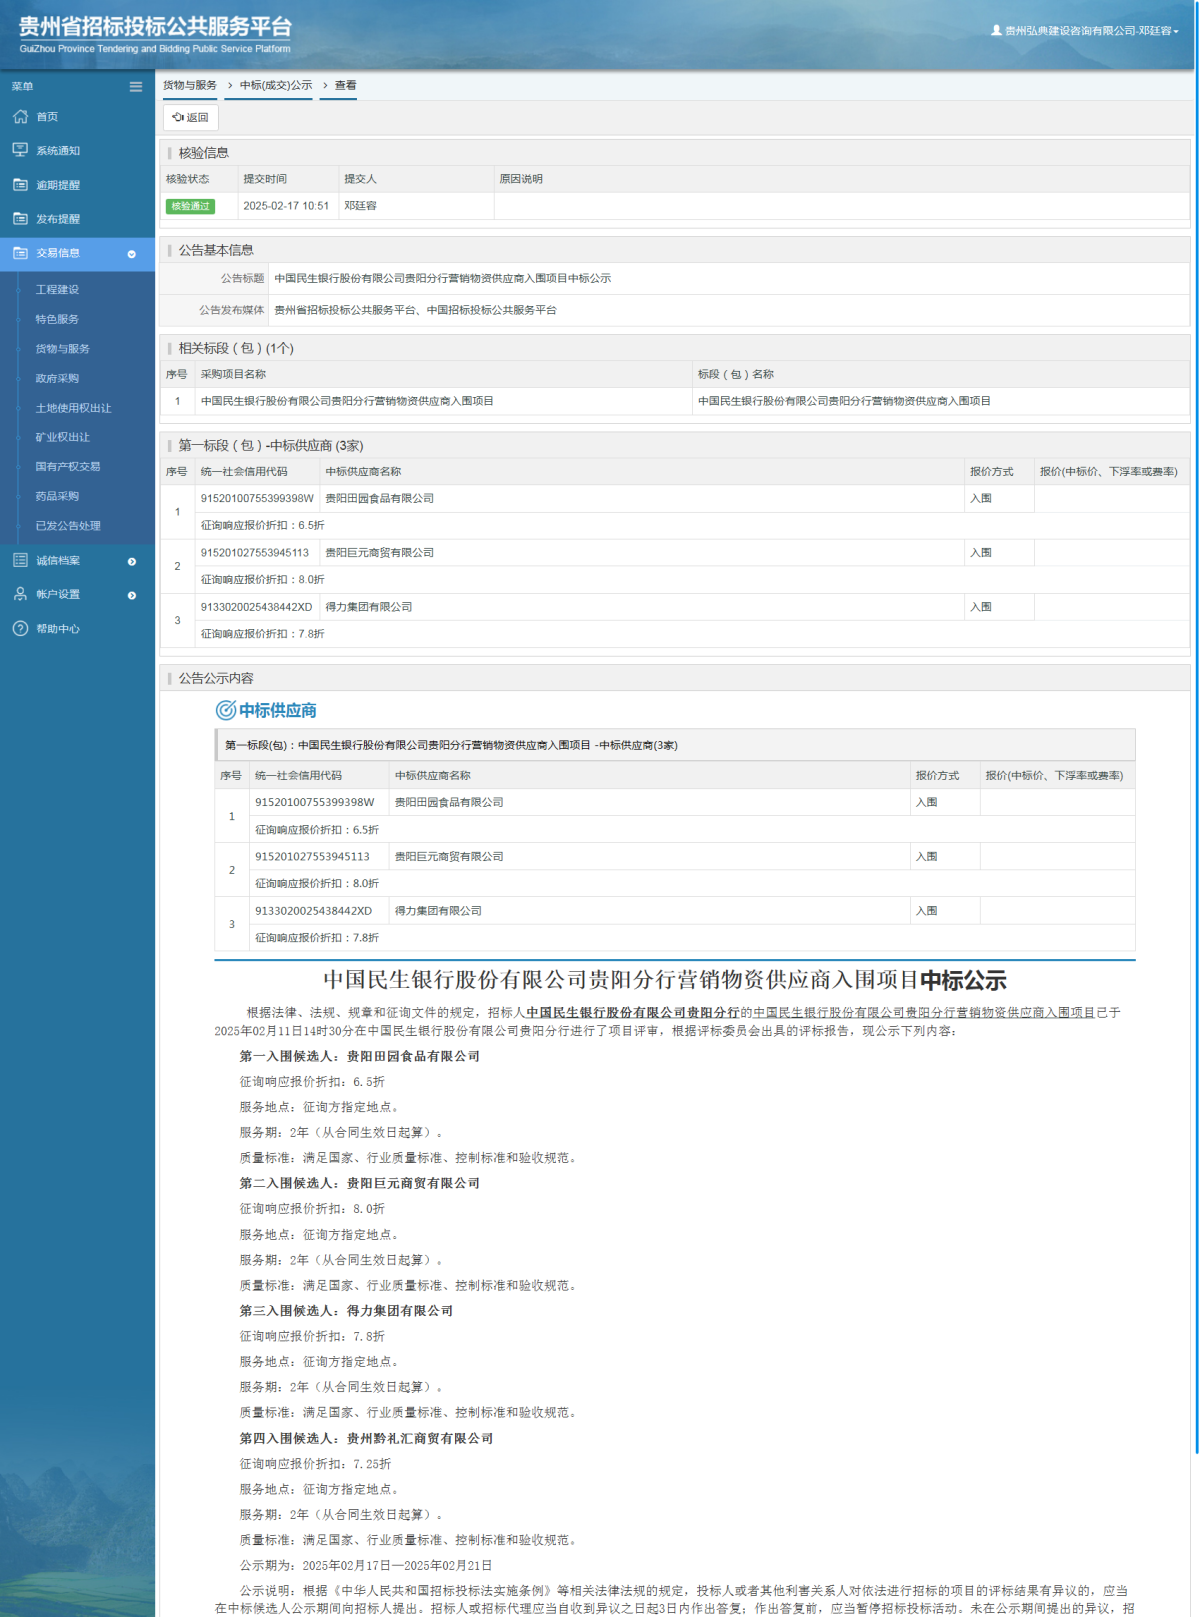
Task: Click the 返回 back button
Action: [190, 117]
